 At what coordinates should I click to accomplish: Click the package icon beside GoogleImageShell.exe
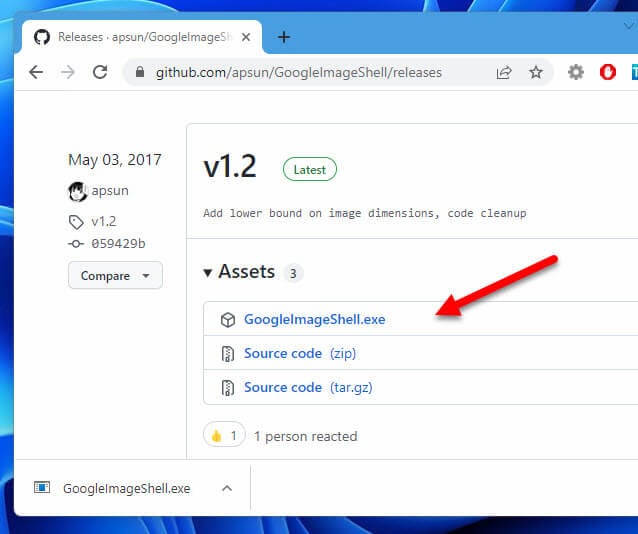[x=228, y=320]
